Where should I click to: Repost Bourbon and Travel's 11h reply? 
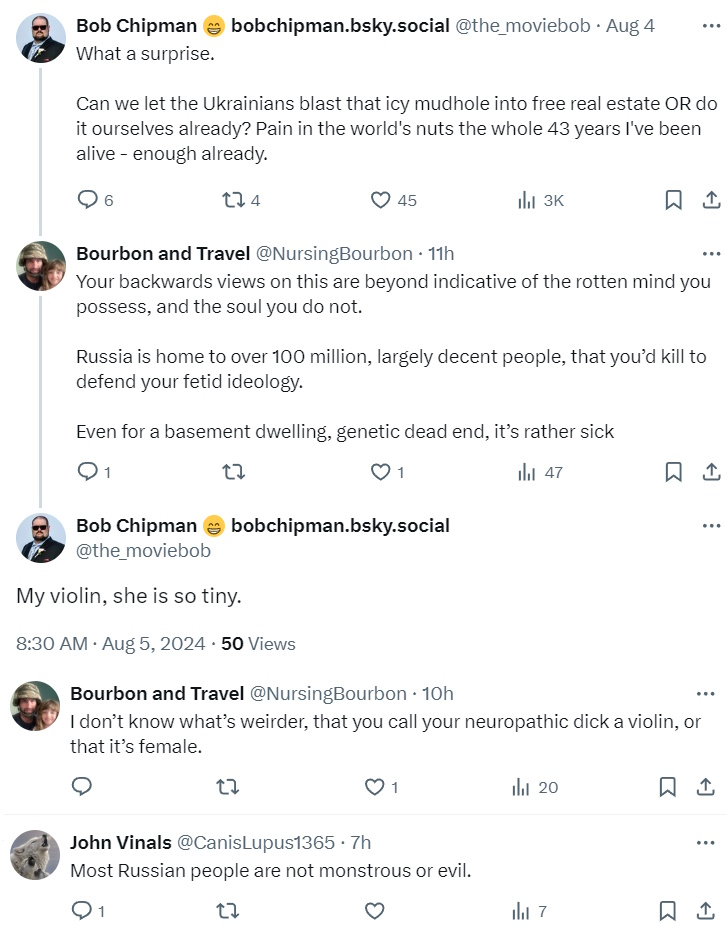233,472
